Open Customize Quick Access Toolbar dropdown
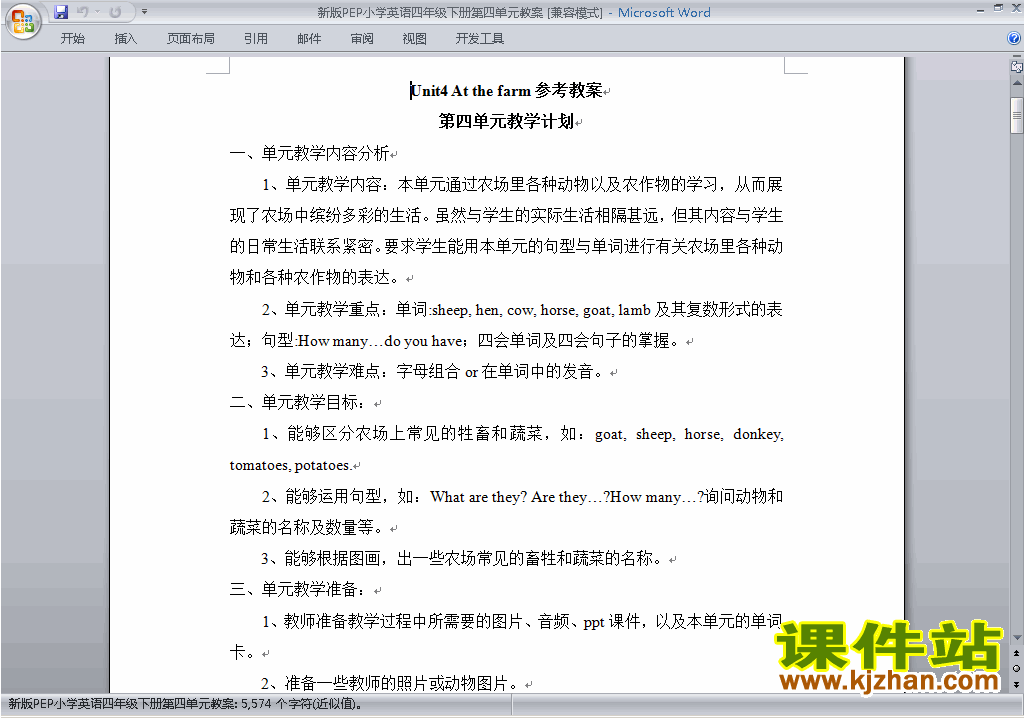 (144, 12)
